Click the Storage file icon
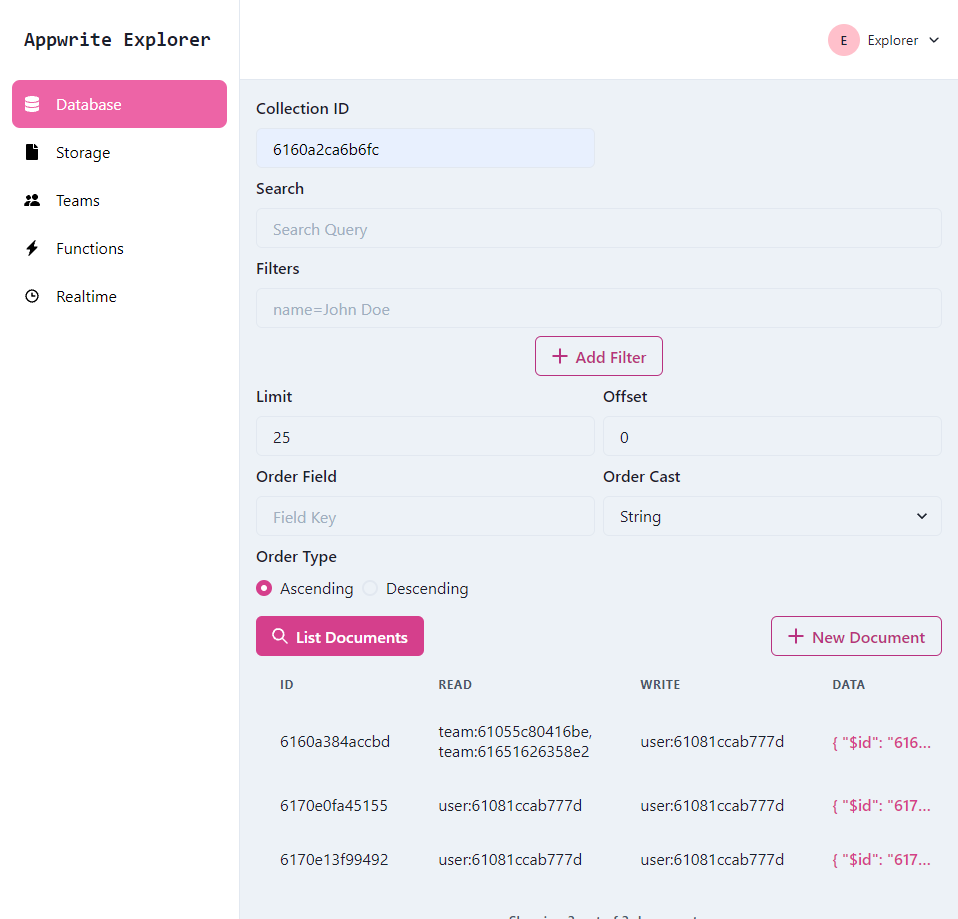This screenshot has height=919, width=958. pos(32,152)
